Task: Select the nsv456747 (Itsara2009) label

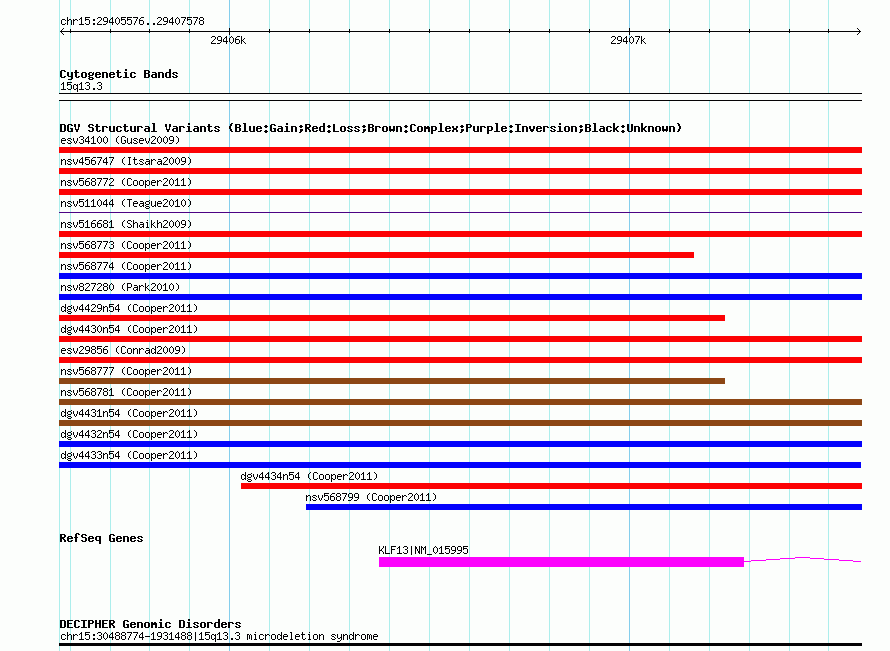Action: [x=126, y=161]
